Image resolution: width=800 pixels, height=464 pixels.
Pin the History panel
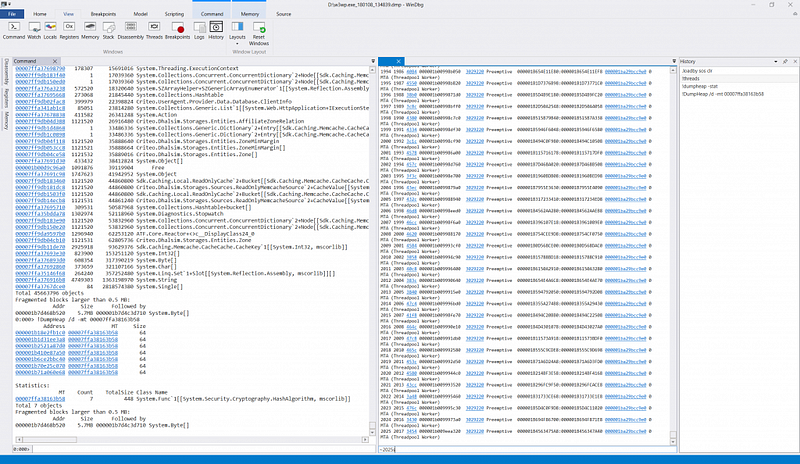click(x=785, y=61)
